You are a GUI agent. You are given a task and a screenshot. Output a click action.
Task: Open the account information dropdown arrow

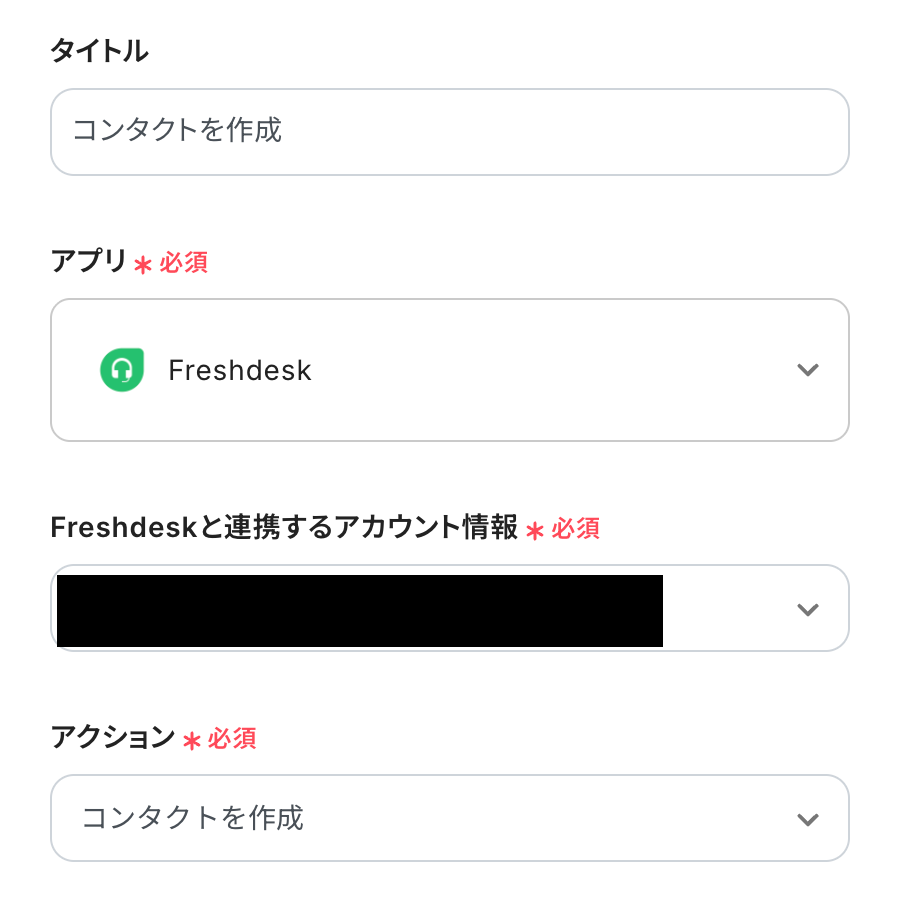808,609
